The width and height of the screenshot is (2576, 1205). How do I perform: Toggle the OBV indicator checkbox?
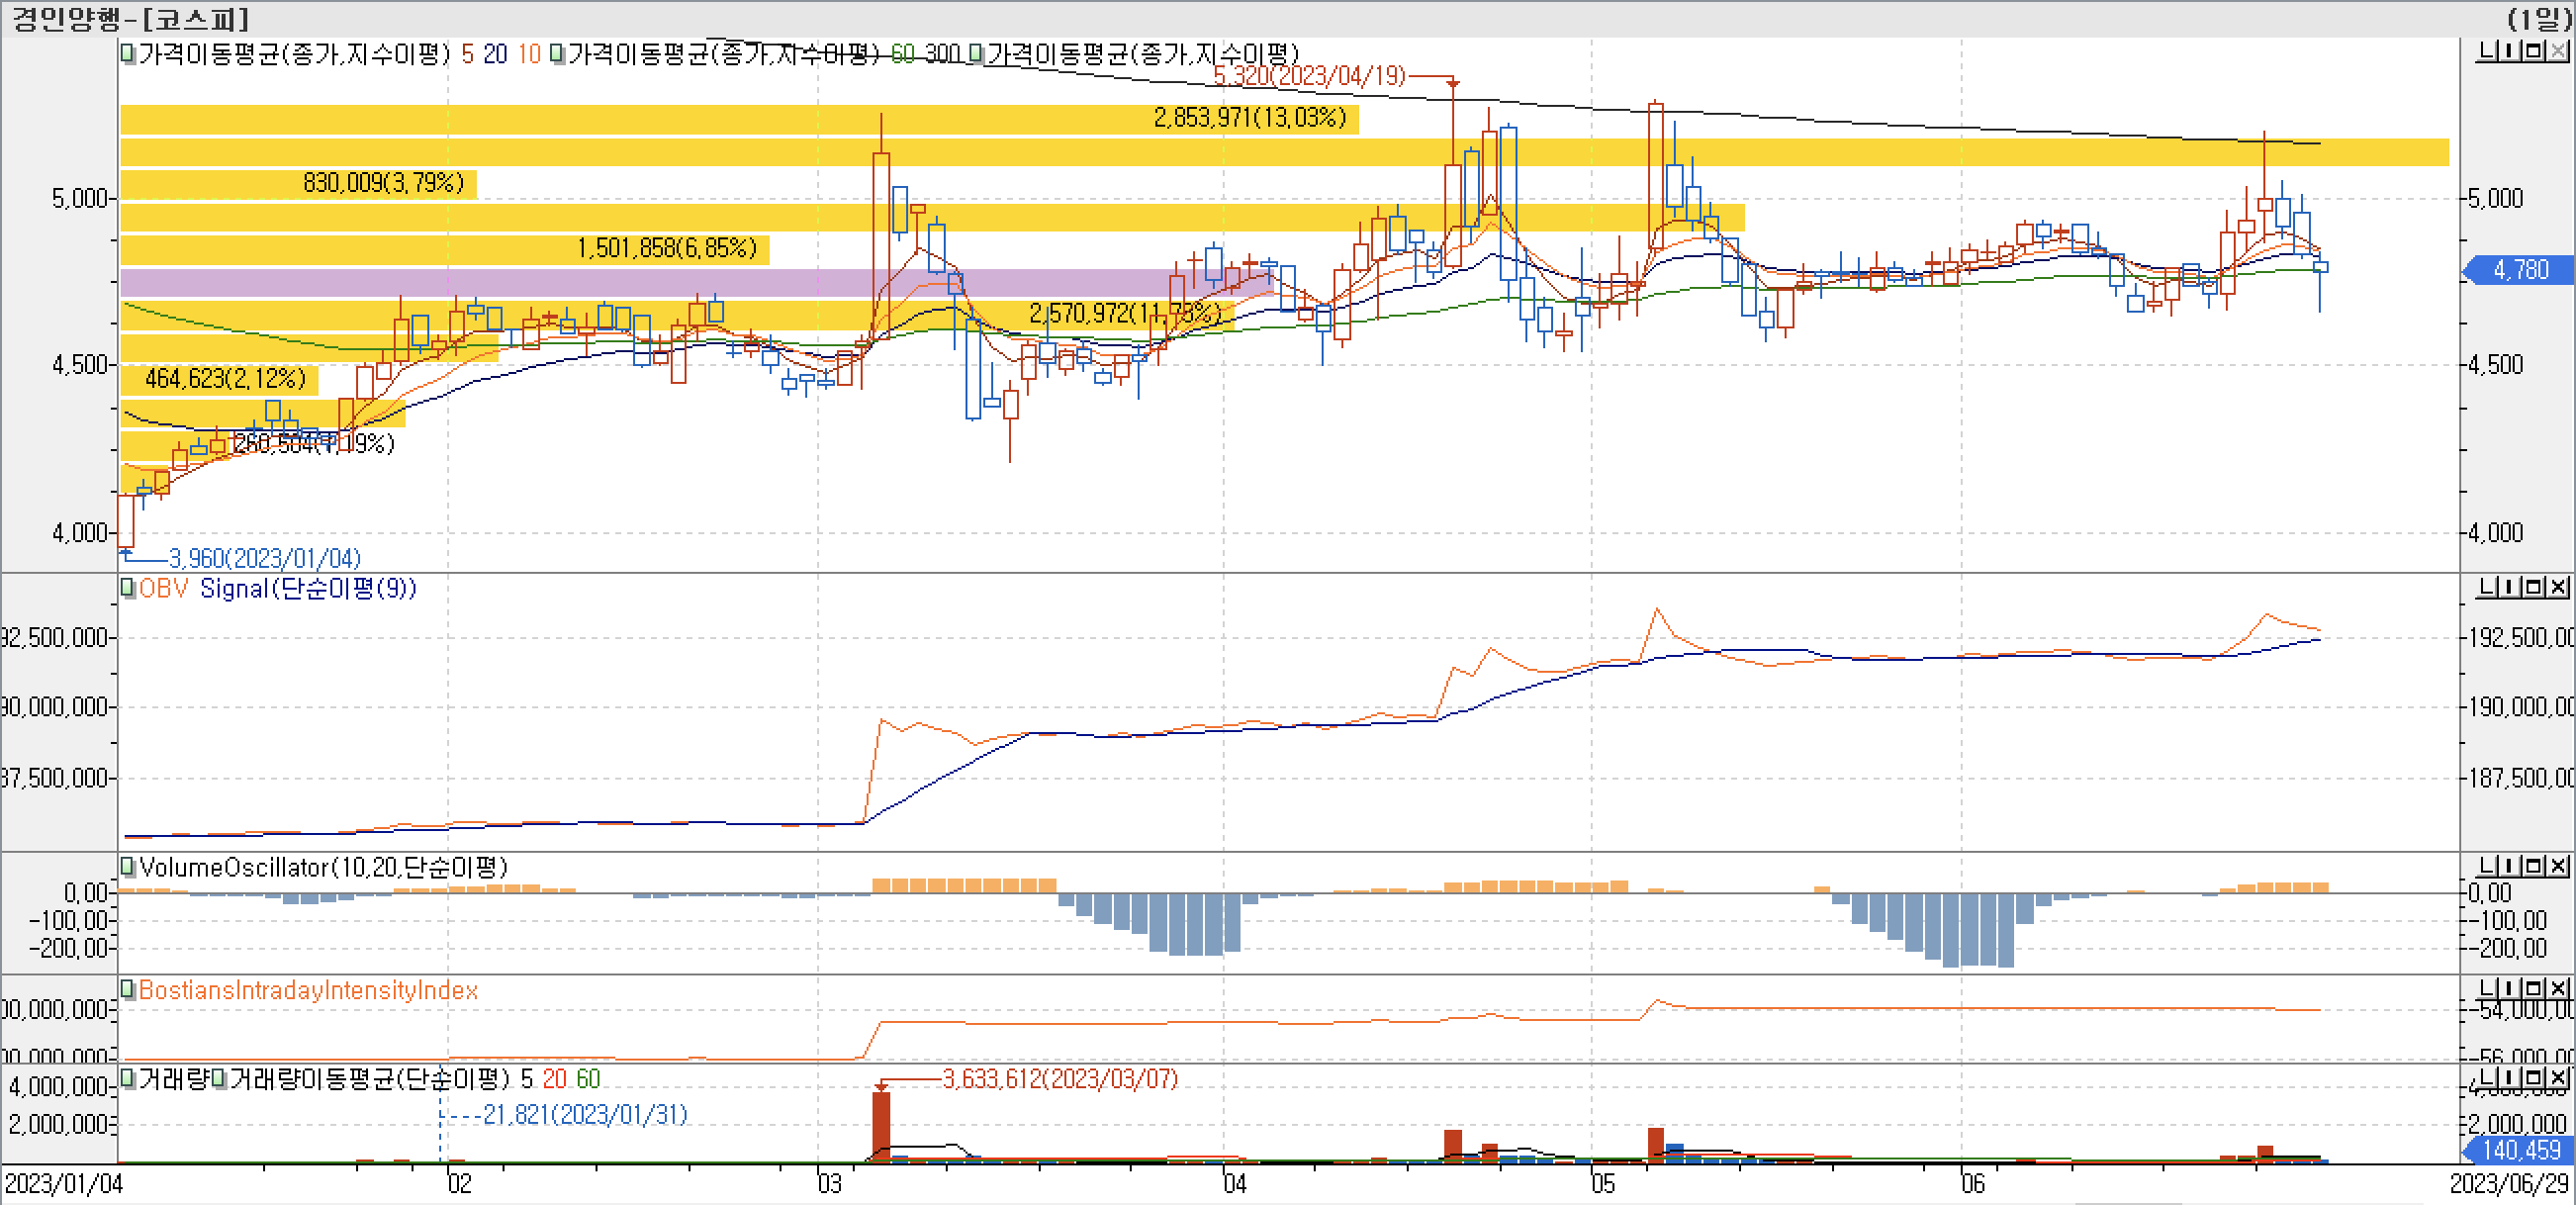[128, 588]
